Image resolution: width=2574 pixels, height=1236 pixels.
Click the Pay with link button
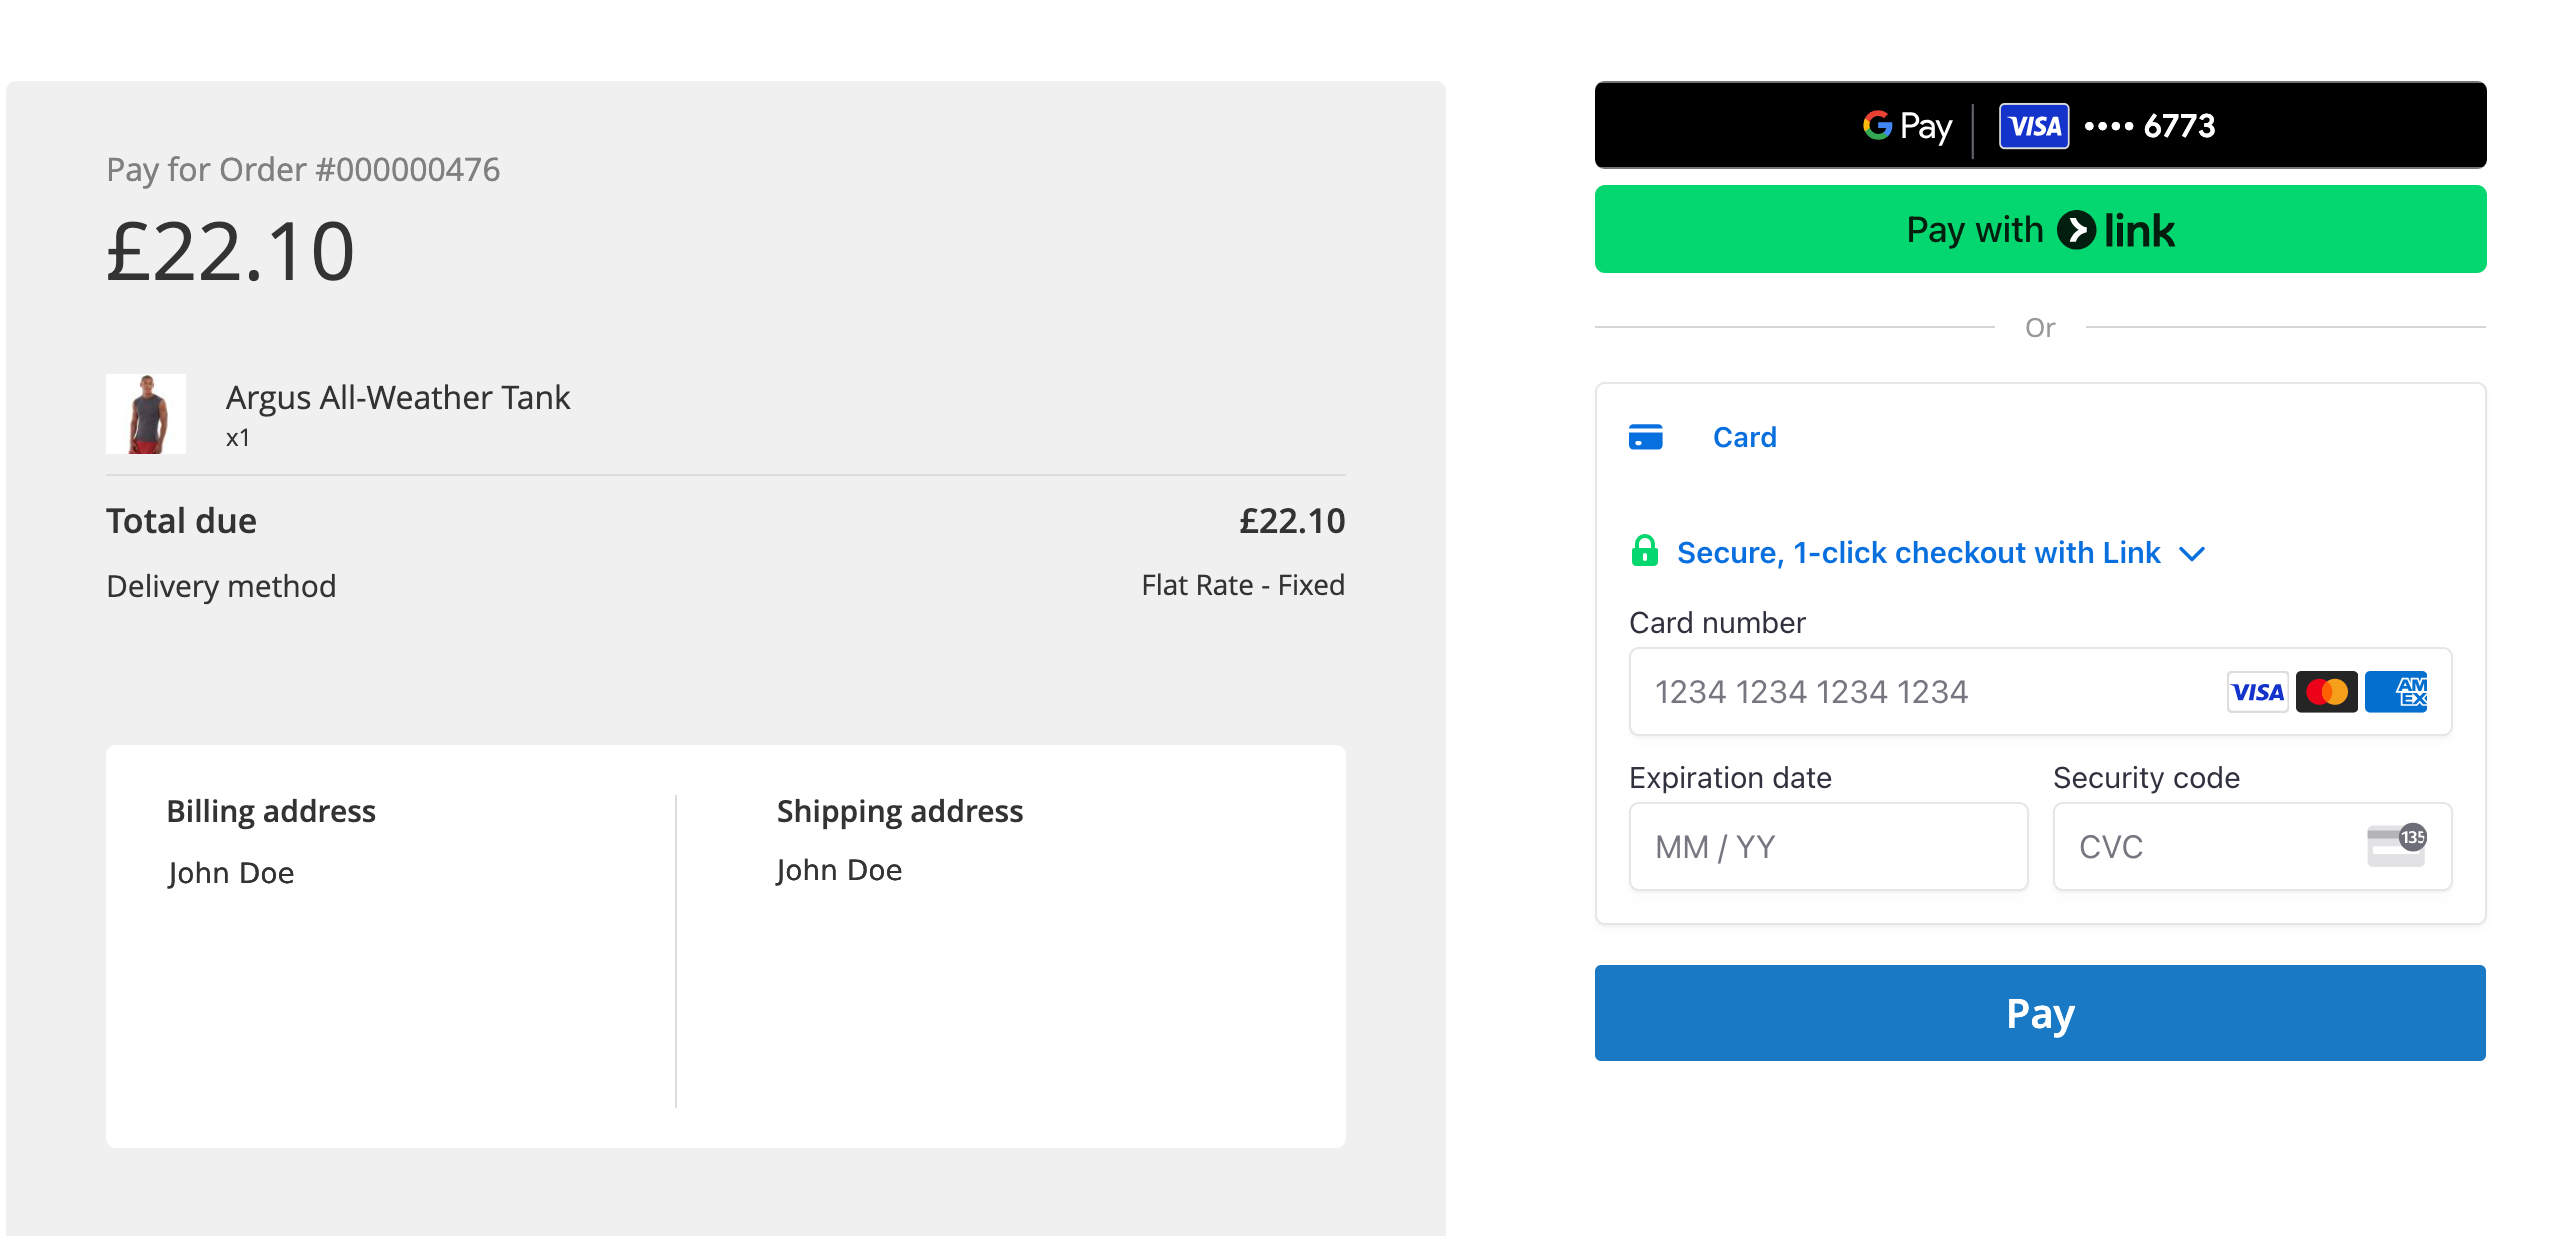(x=2040, y=230)
